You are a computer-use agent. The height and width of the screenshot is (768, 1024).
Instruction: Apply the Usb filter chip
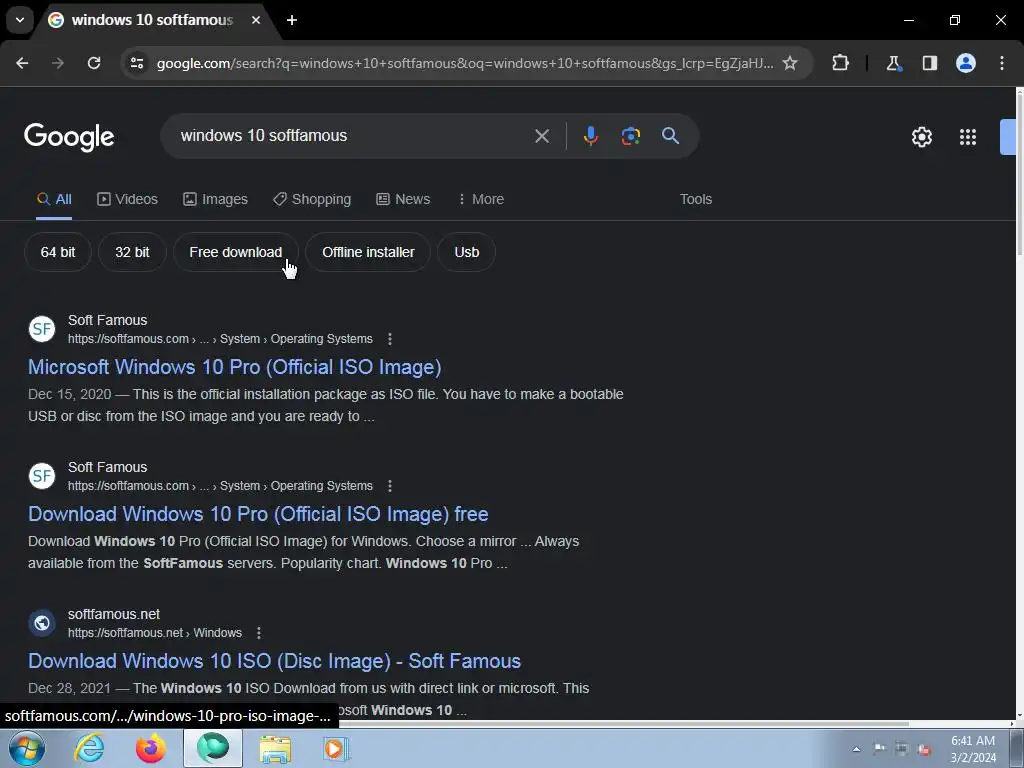[x=466, y=252]
